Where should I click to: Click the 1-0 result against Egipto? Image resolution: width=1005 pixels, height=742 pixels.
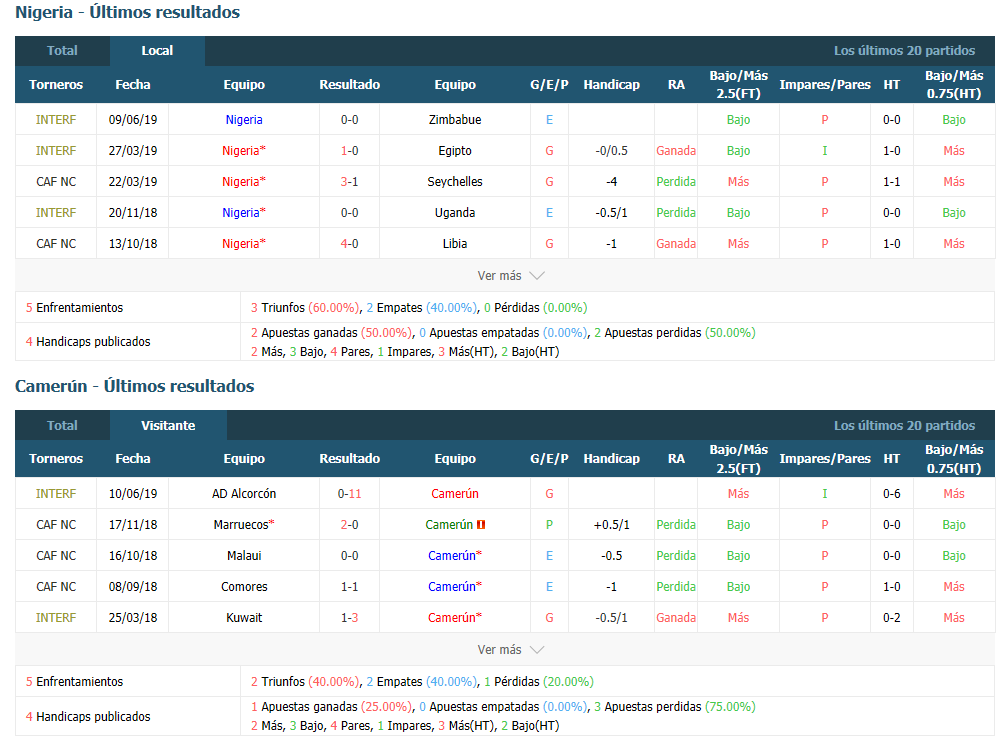click(x=349, y=151)
